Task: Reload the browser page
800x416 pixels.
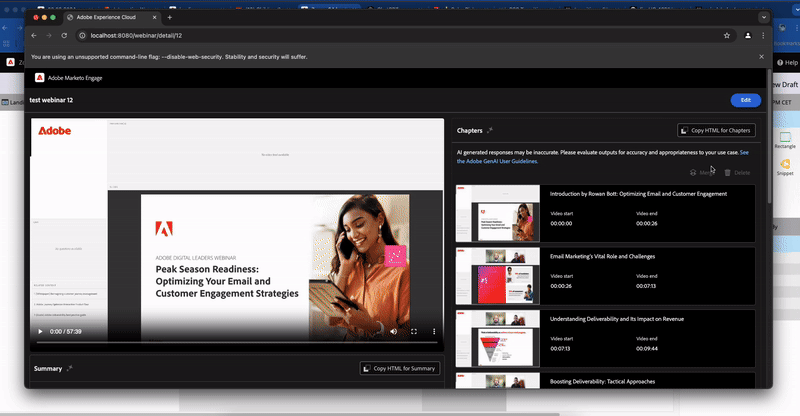Action: coord(64,35)
